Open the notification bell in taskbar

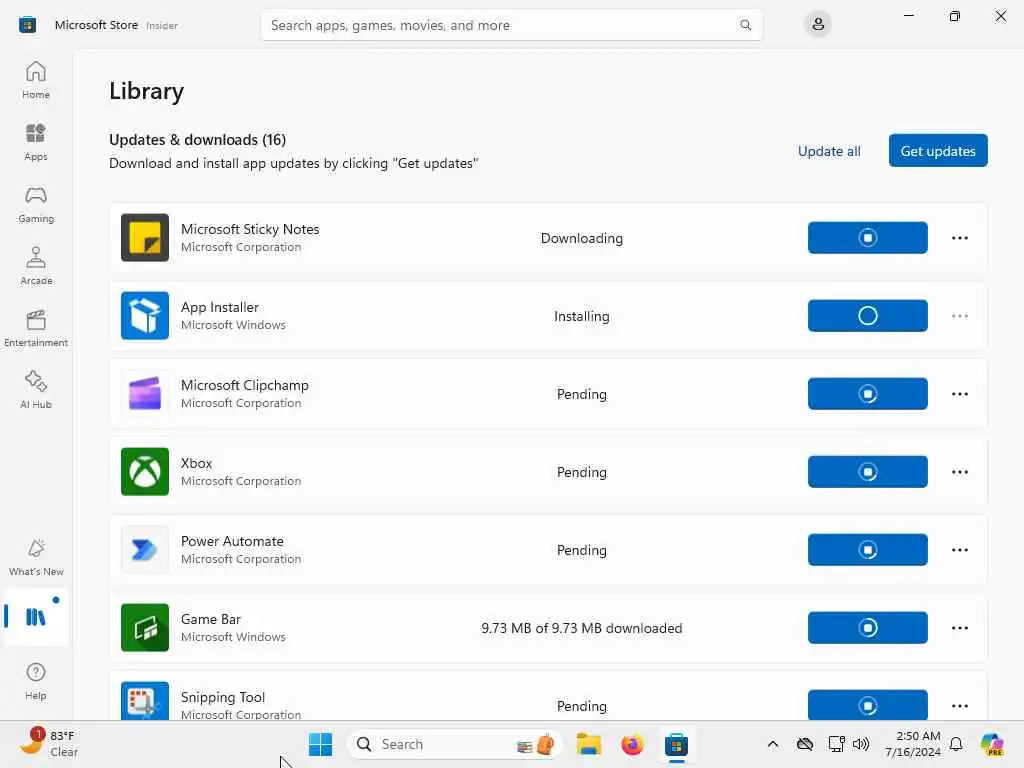click(955, 744)
